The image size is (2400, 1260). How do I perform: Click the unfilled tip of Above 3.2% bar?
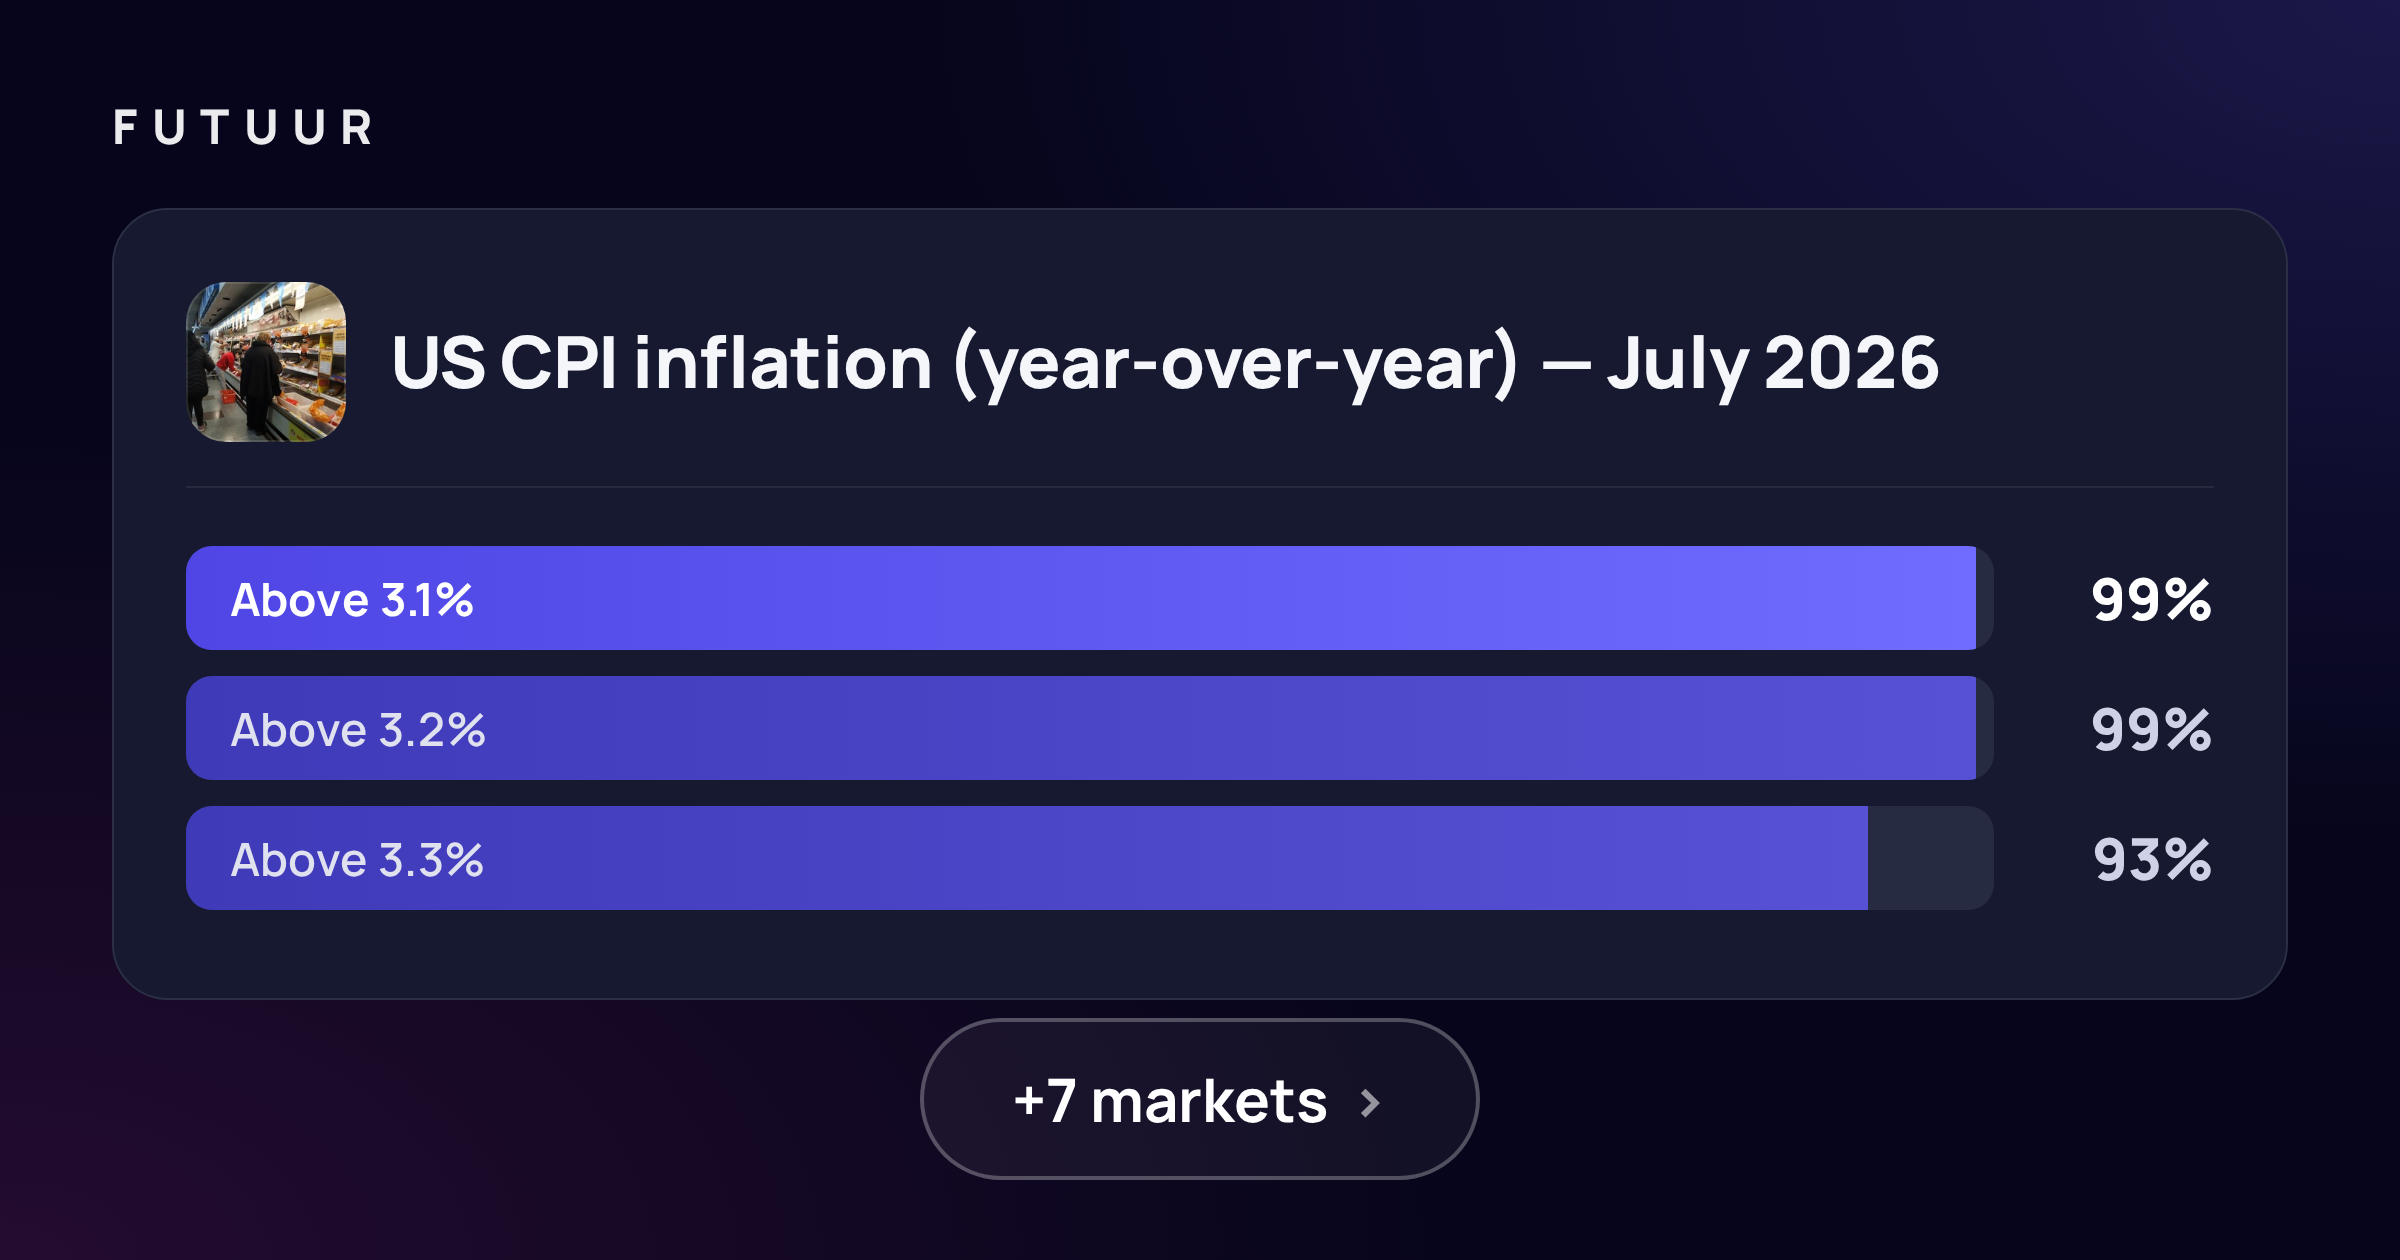(x=1985, y=728)
